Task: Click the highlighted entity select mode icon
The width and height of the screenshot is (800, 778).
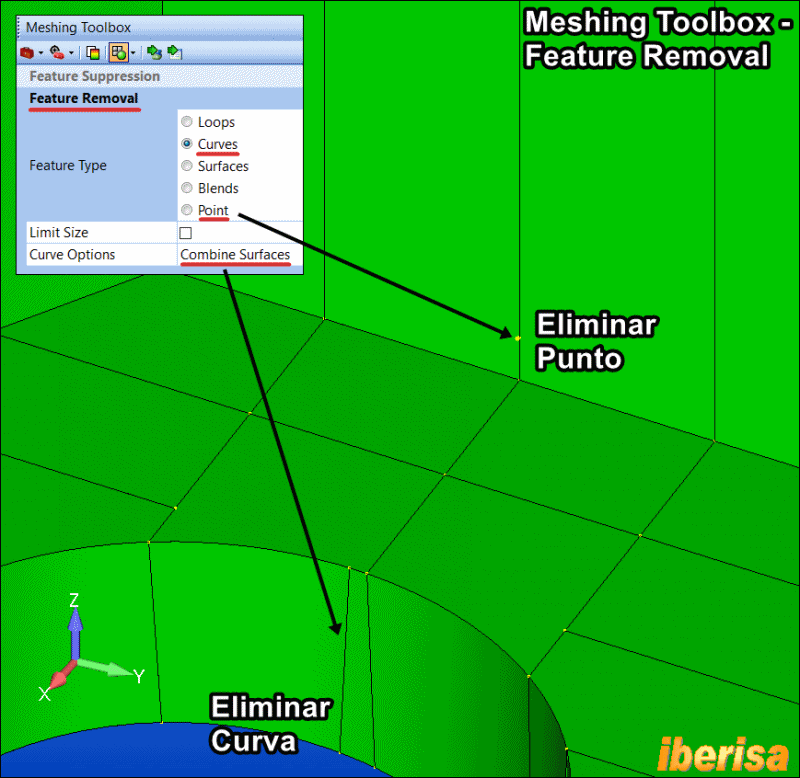Action: point(119,53)
